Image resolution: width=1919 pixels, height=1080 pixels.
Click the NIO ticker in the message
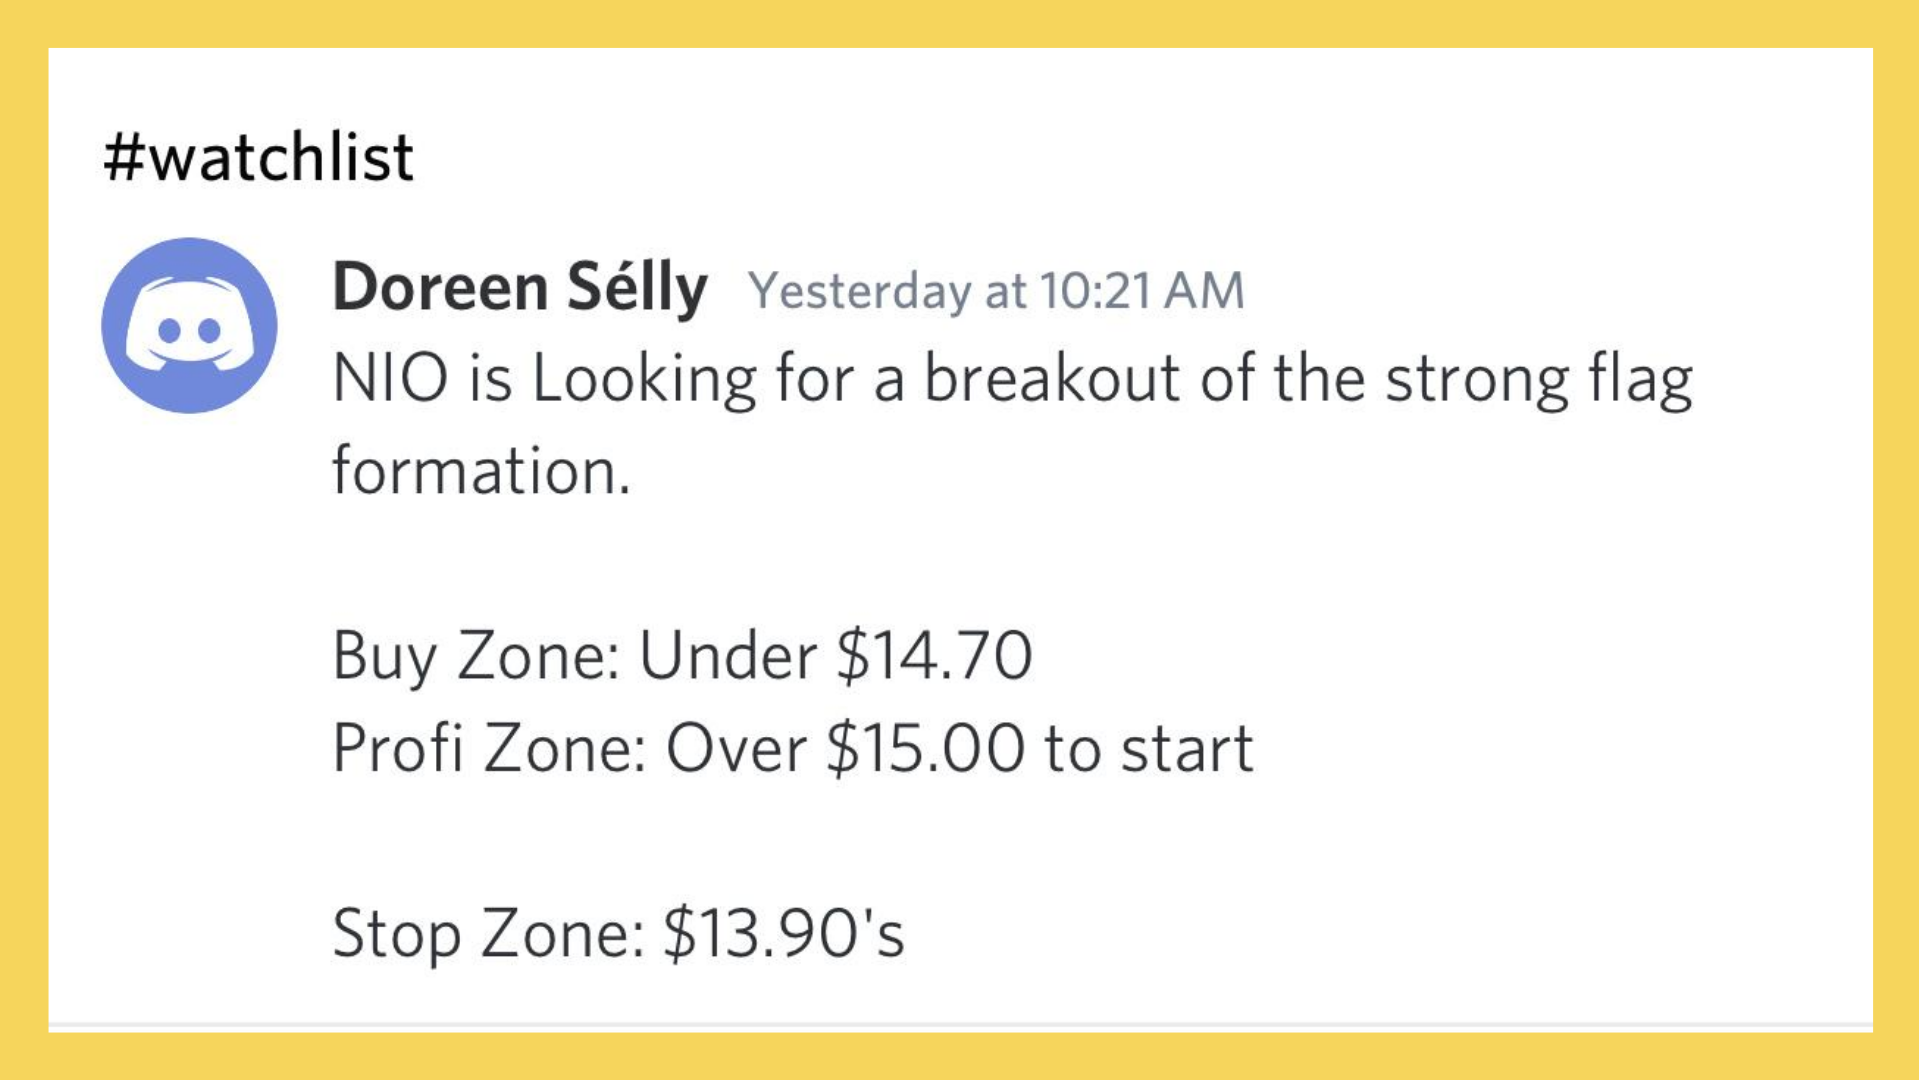pyautogui.click(x=390, y=380)
